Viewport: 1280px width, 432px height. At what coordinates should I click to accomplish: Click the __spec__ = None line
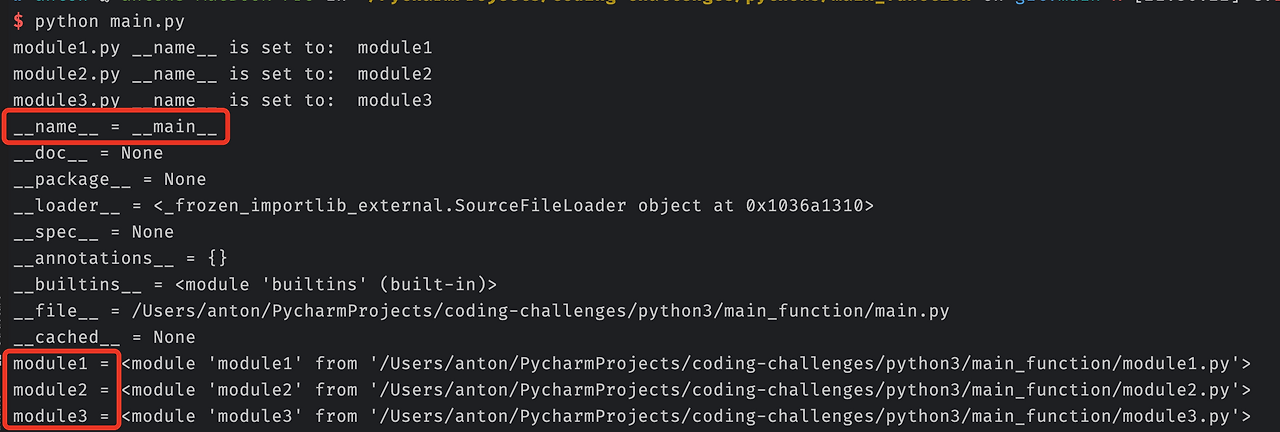click(x=93, y=232)
